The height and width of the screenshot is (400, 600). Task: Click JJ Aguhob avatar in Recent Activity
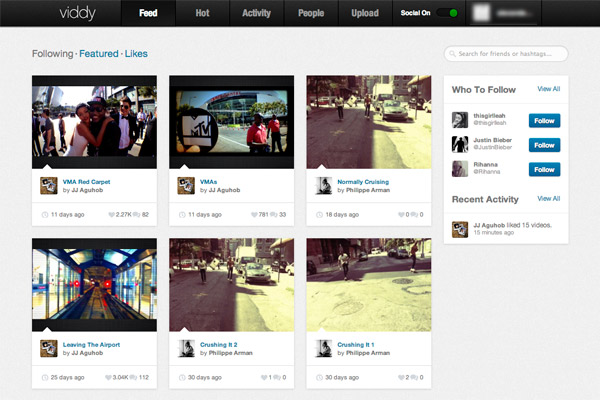click(x=460, y=230)
